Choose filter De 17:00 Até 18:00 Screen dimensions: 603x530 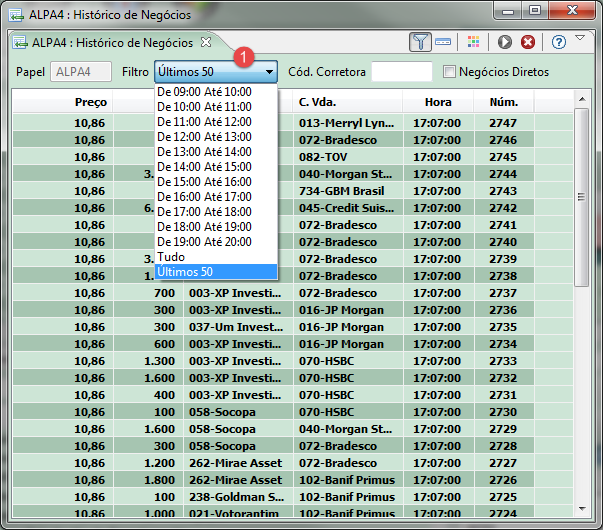(x=216, y=212)
